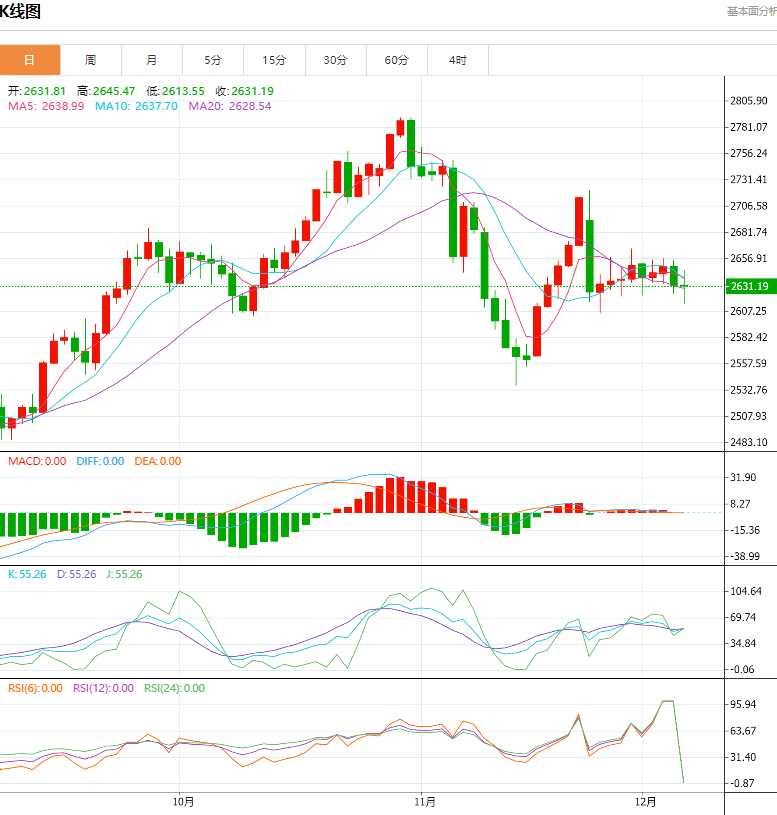Open the 5分 timeframe tab

coord(213,60)
